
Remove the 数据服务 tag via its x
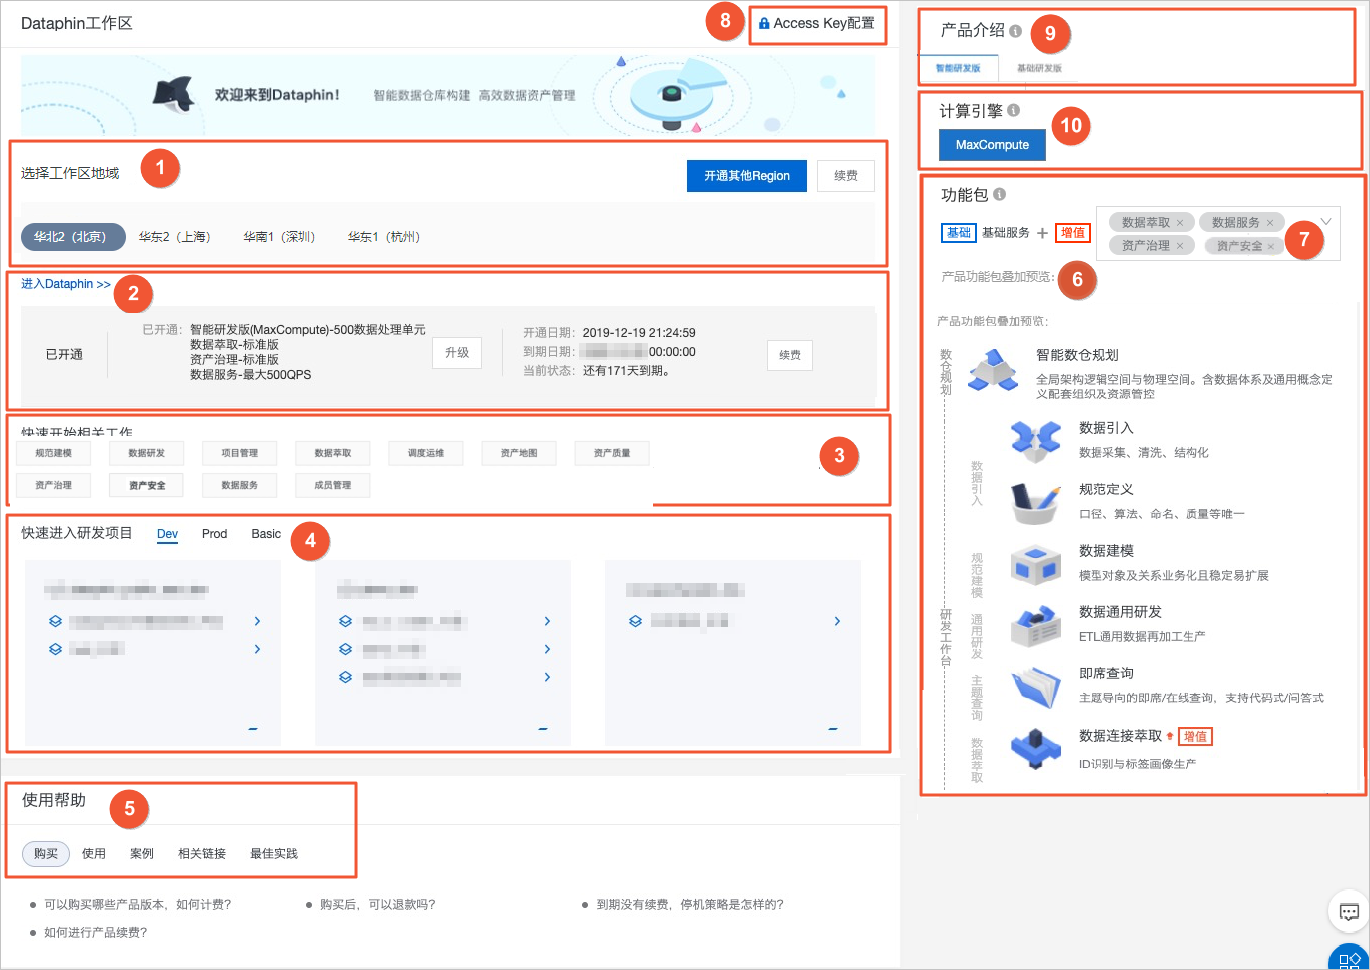pyautogui.click(x=1270, y=223)
